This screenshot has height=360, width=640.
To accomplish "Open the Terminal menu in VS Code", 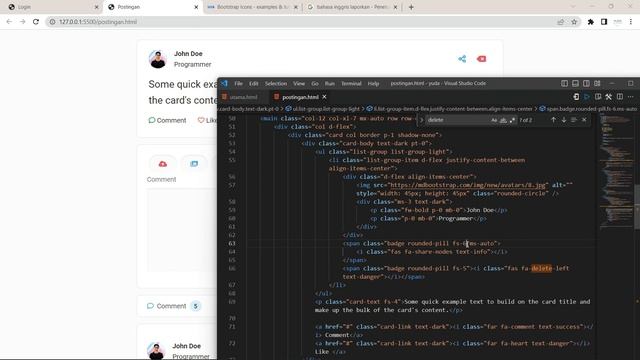I will 351,83.
